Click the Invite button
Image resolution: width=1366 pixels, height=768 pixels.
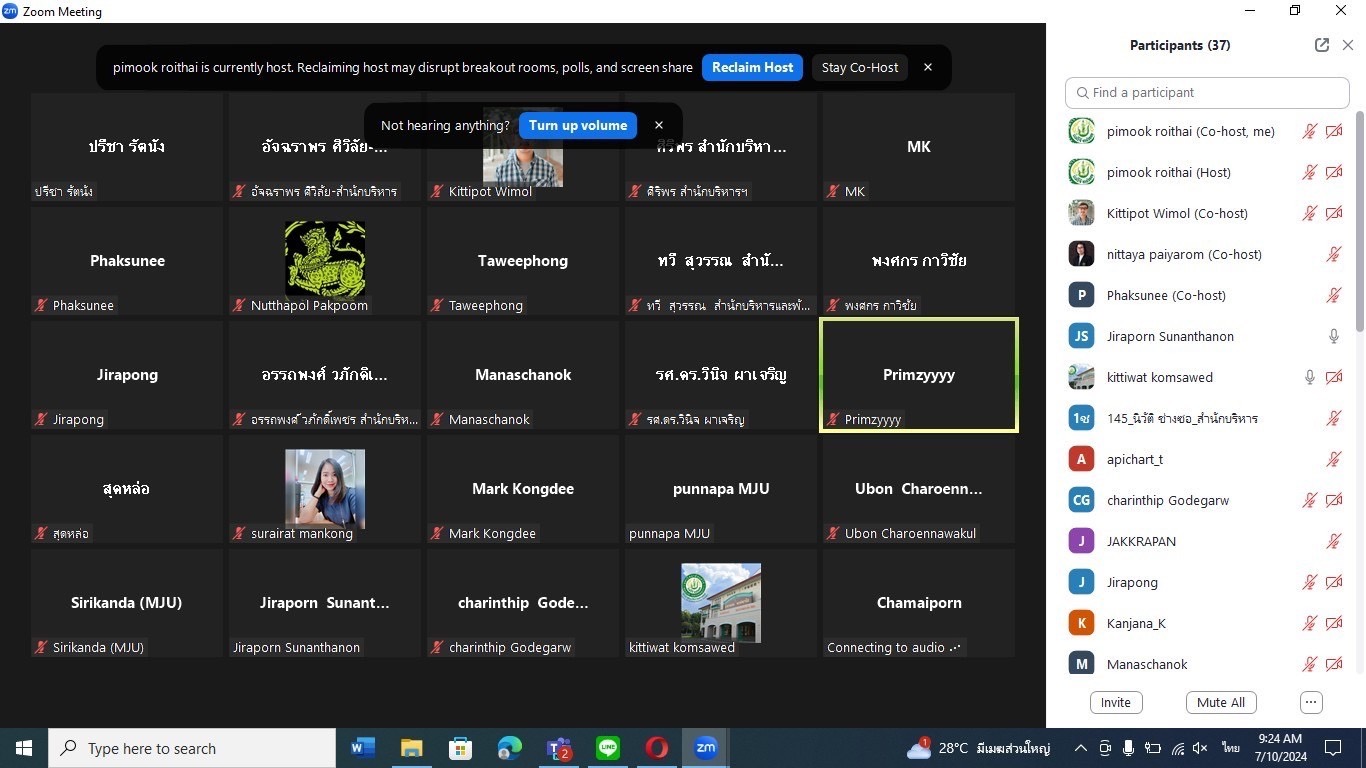[1116, 702]
